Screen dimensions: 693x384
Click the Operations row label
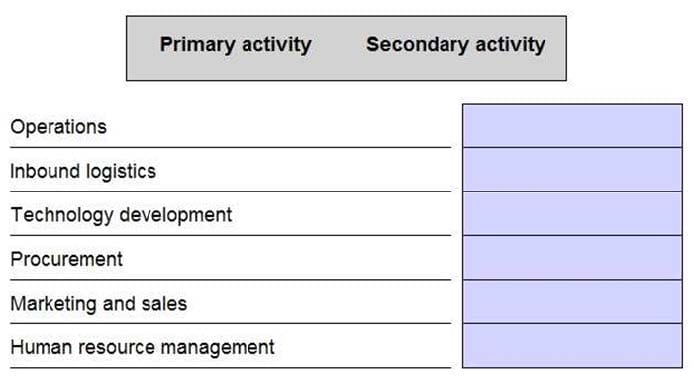(x=58, y=127)
